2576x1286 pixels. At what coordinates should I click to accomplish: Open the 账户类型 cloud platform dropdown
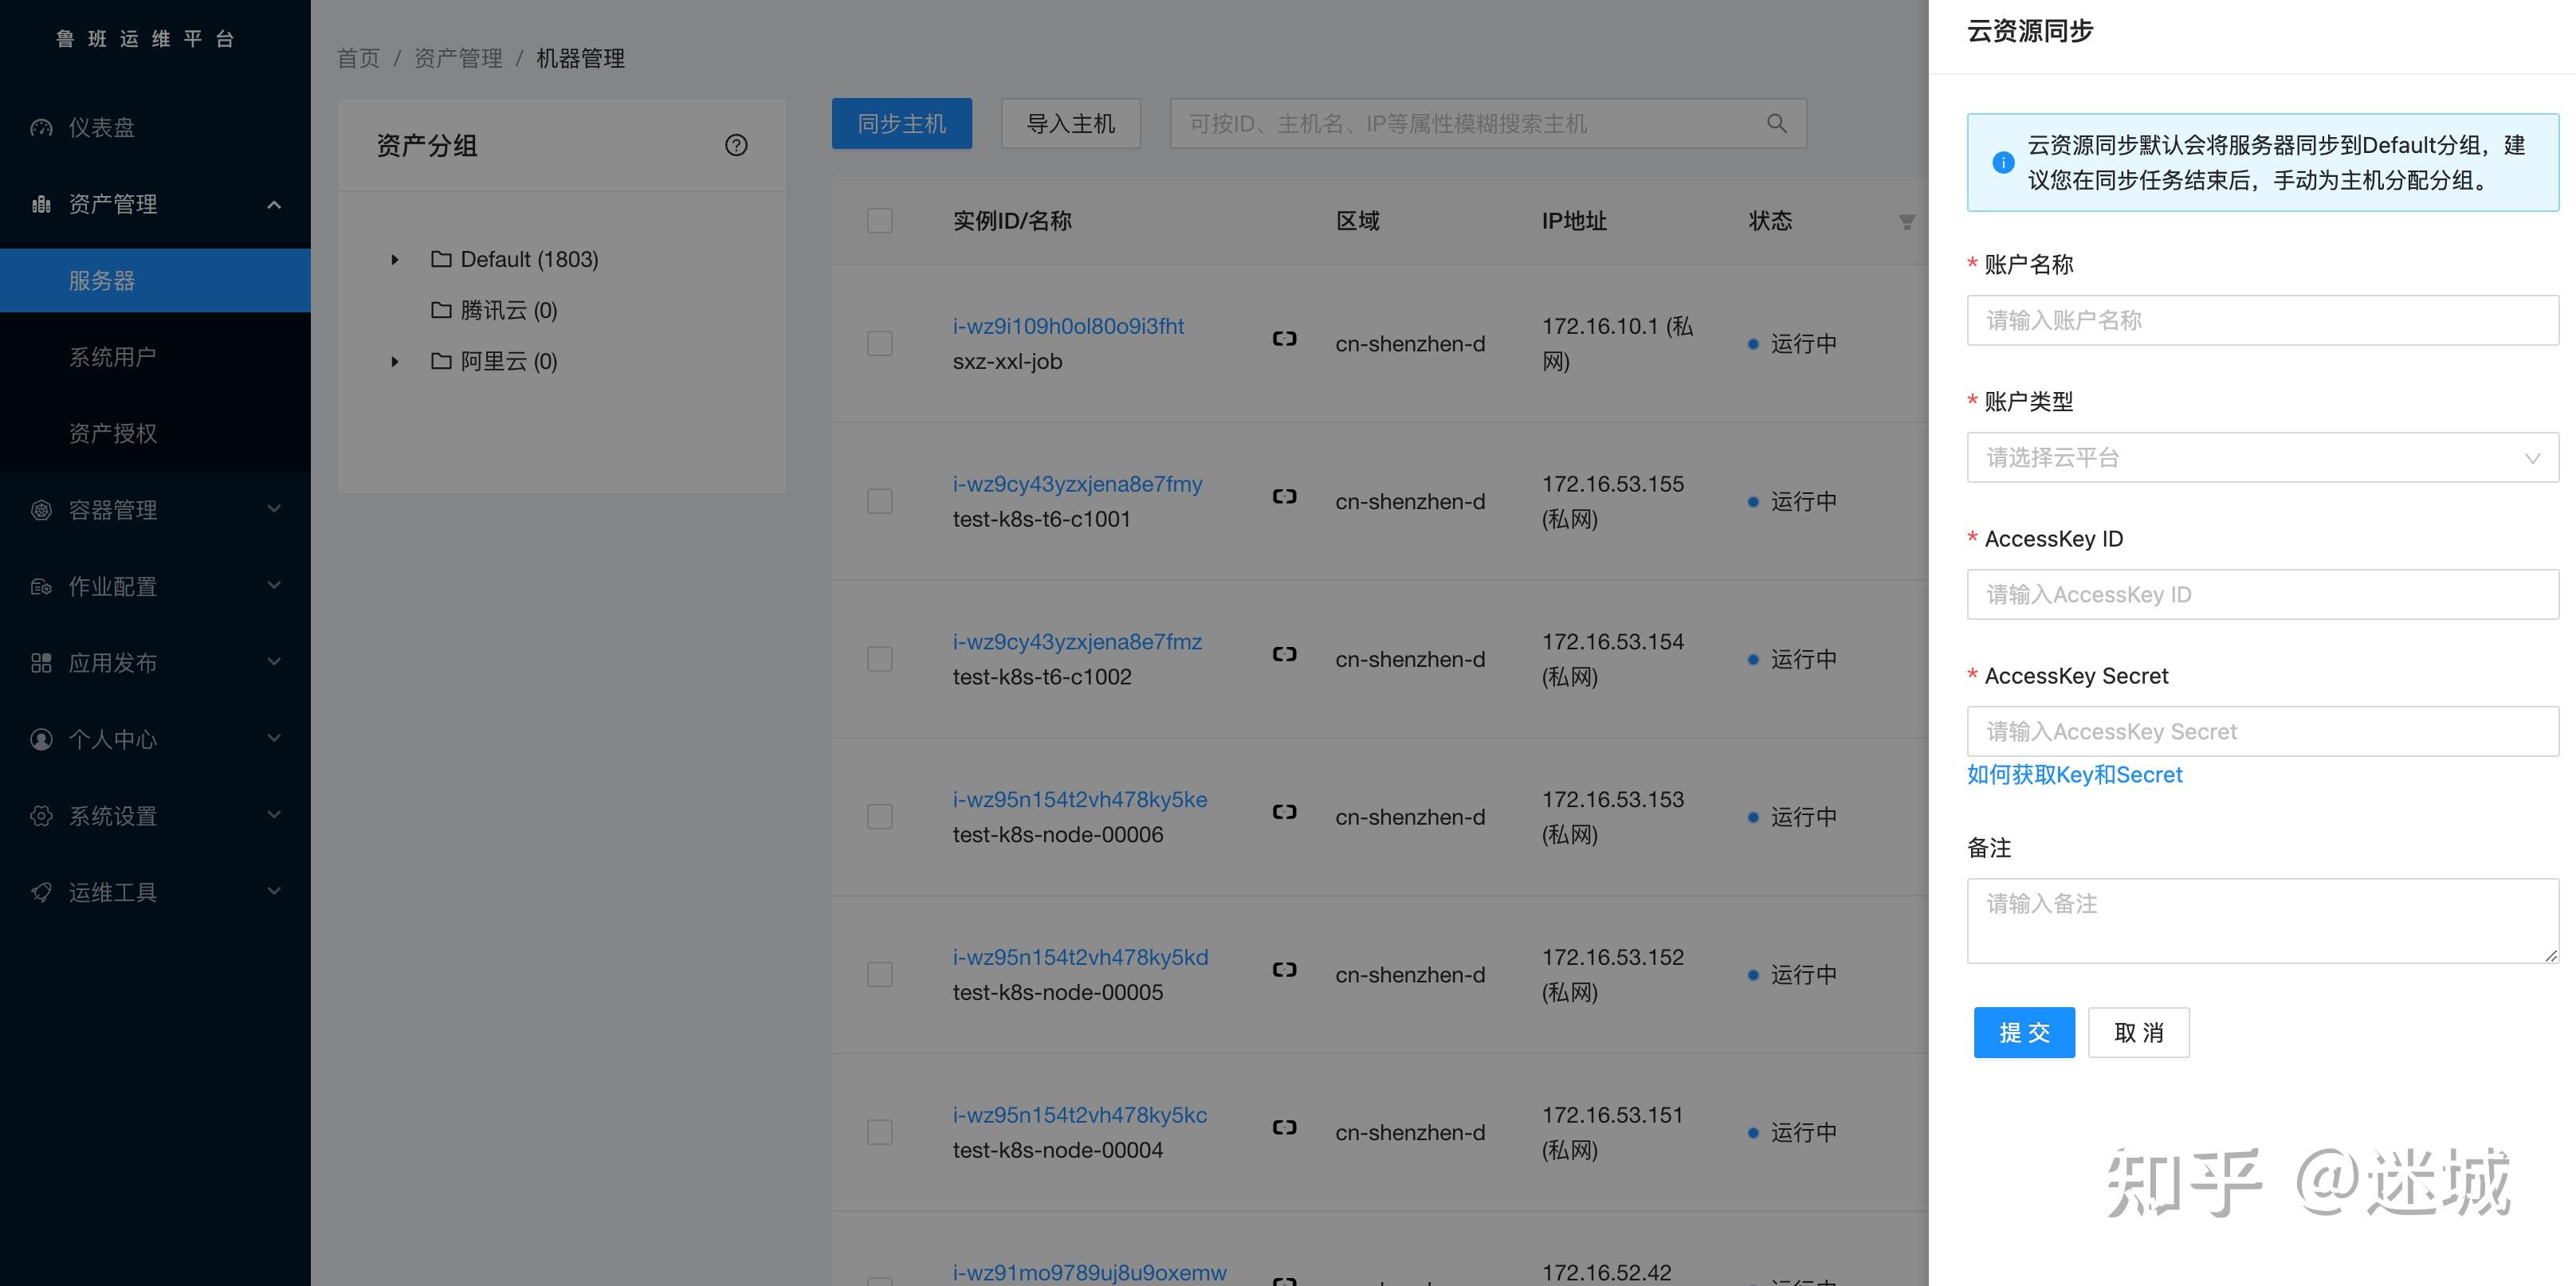[x=2262, y=457]
